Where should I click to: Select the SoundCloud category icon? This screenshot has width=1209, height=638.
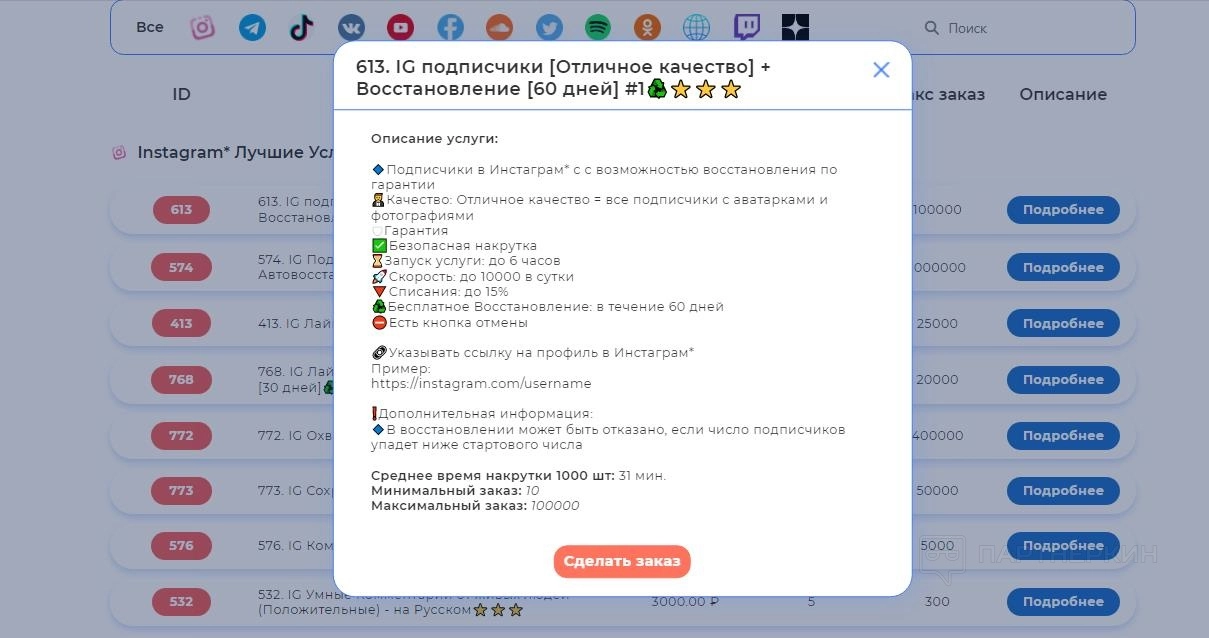[499, 28]
